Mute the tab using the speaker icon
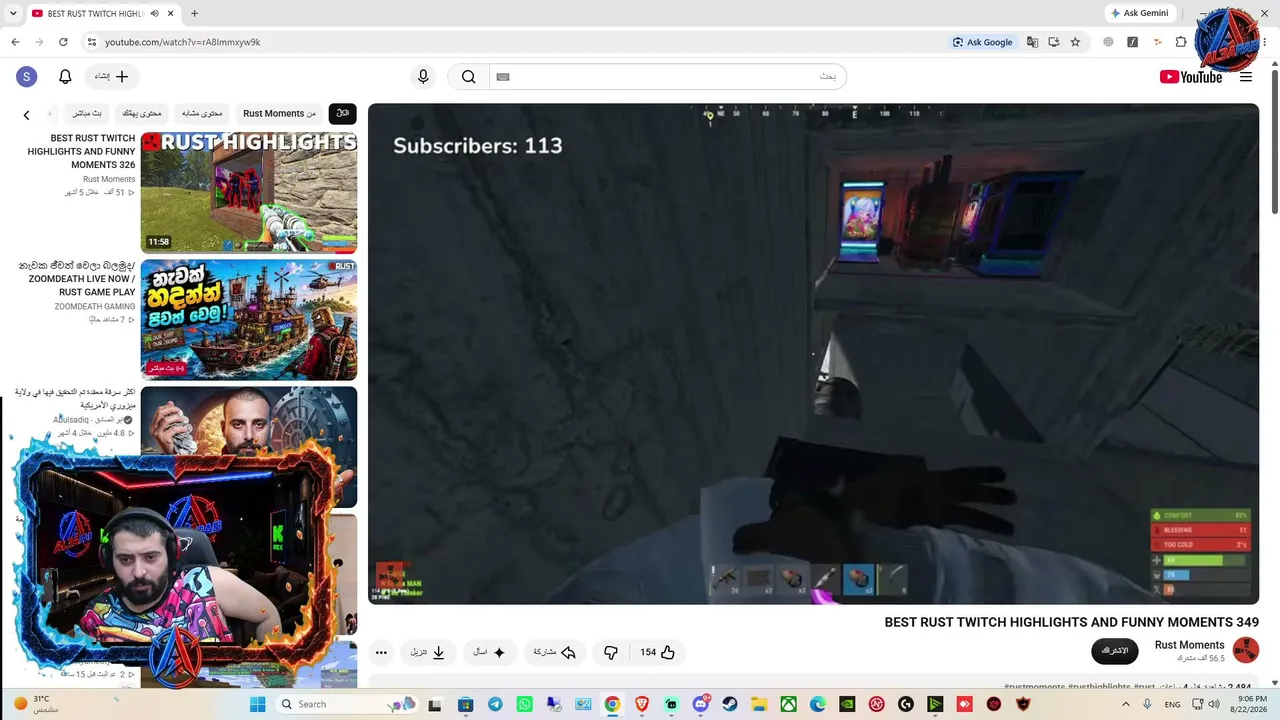1280x720 pixels. point(154,14)
